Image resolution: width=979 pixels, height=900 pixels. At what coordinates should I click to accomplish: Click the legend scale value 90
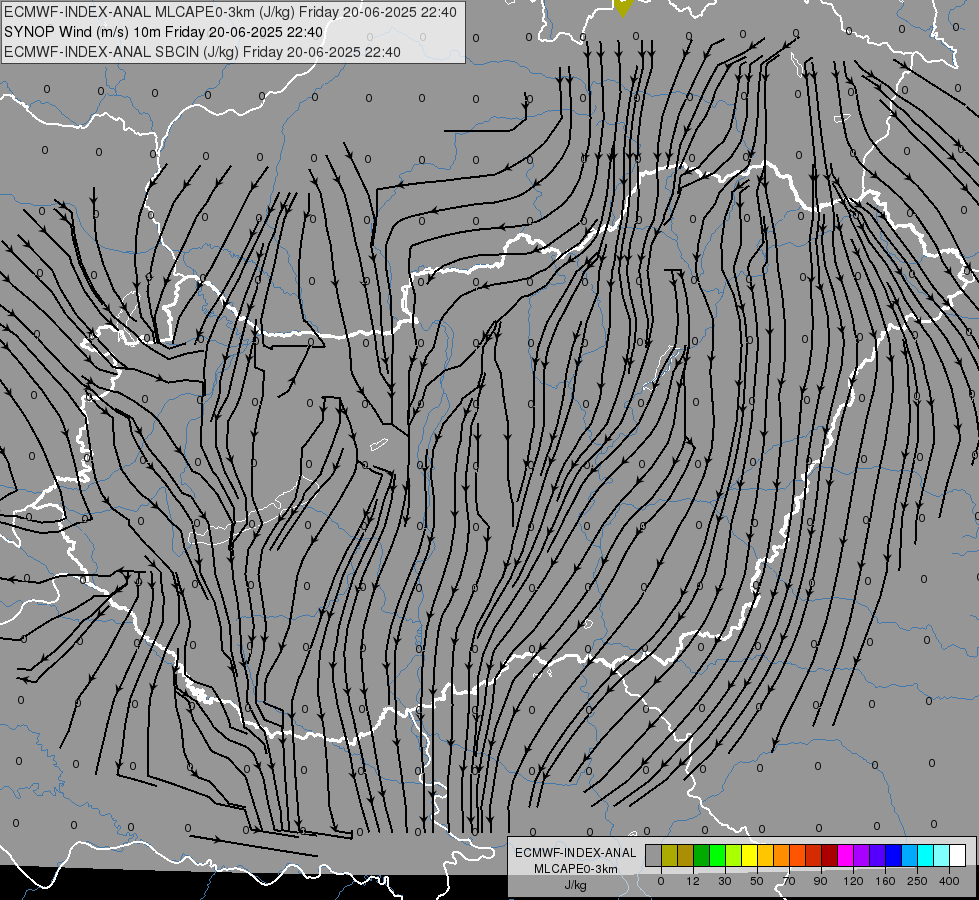(x=821, y=881)
